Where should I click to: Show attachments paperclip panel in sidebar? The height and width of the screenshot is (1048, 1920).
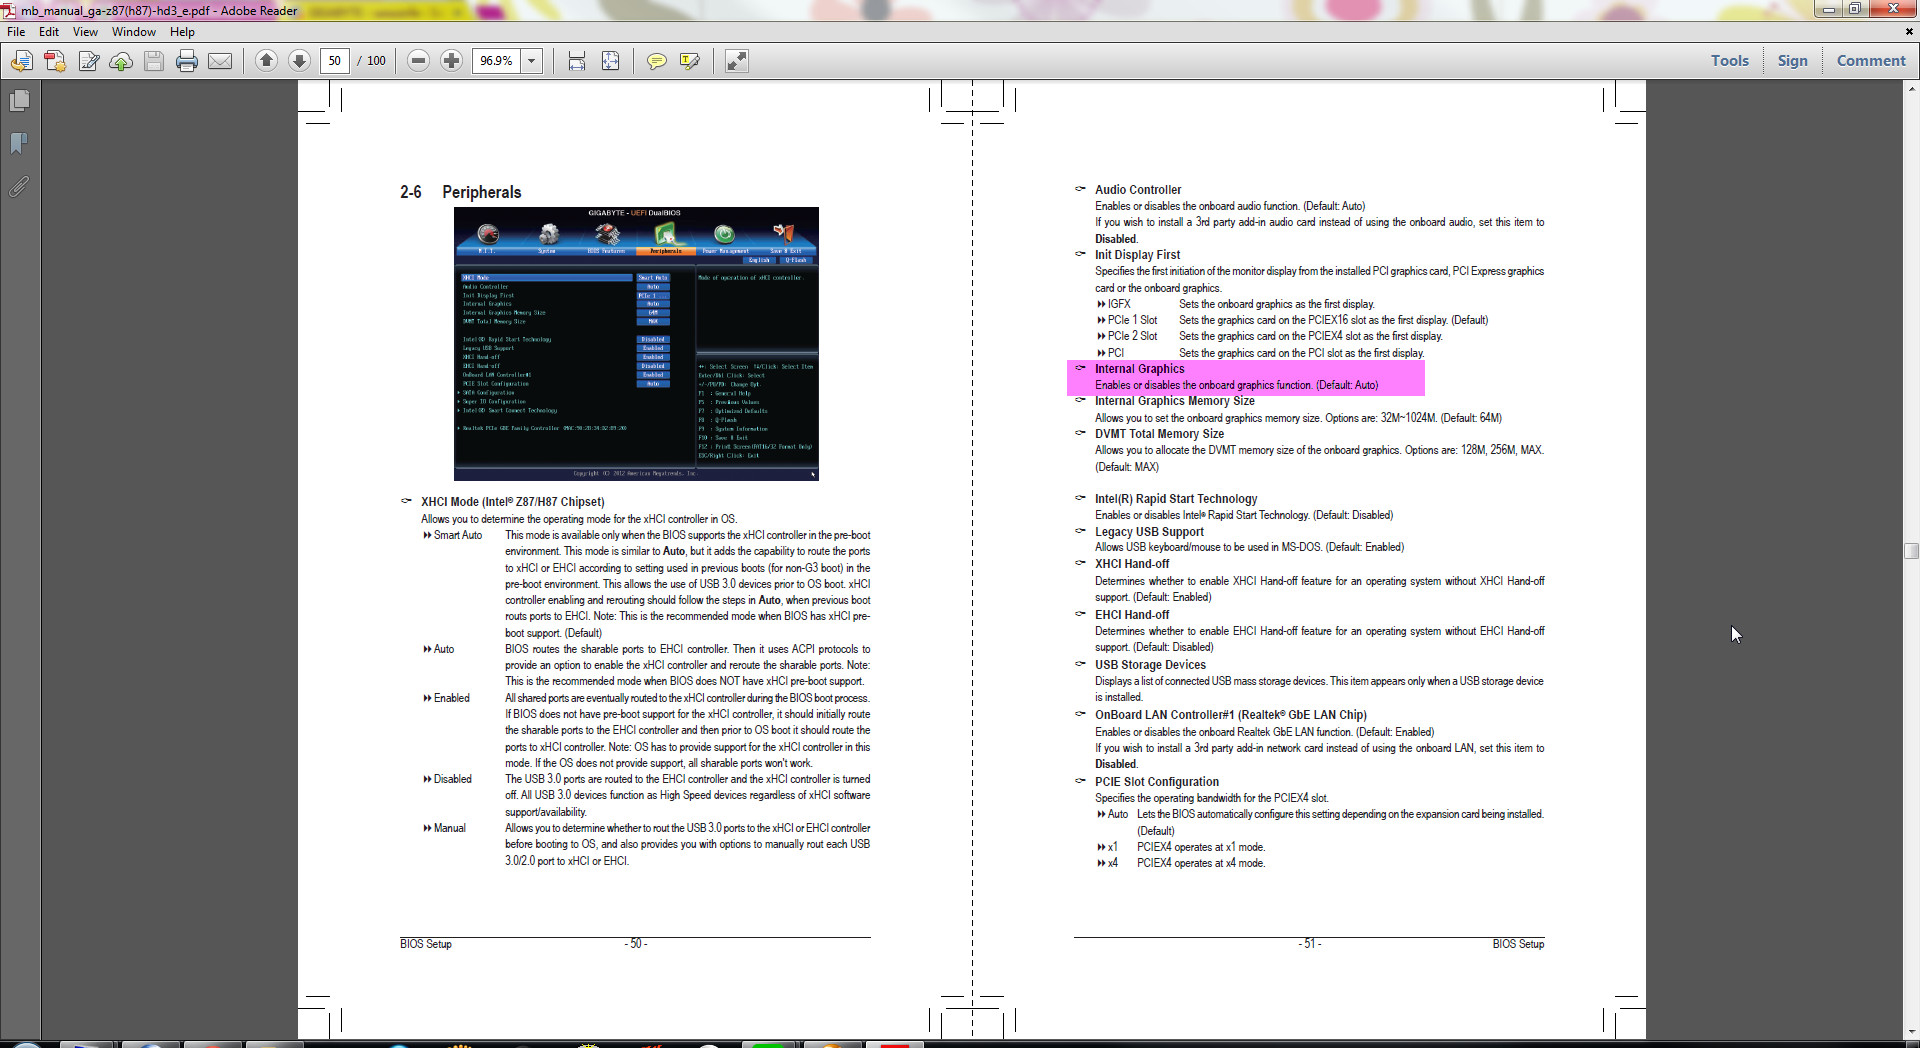coord(19,187)
